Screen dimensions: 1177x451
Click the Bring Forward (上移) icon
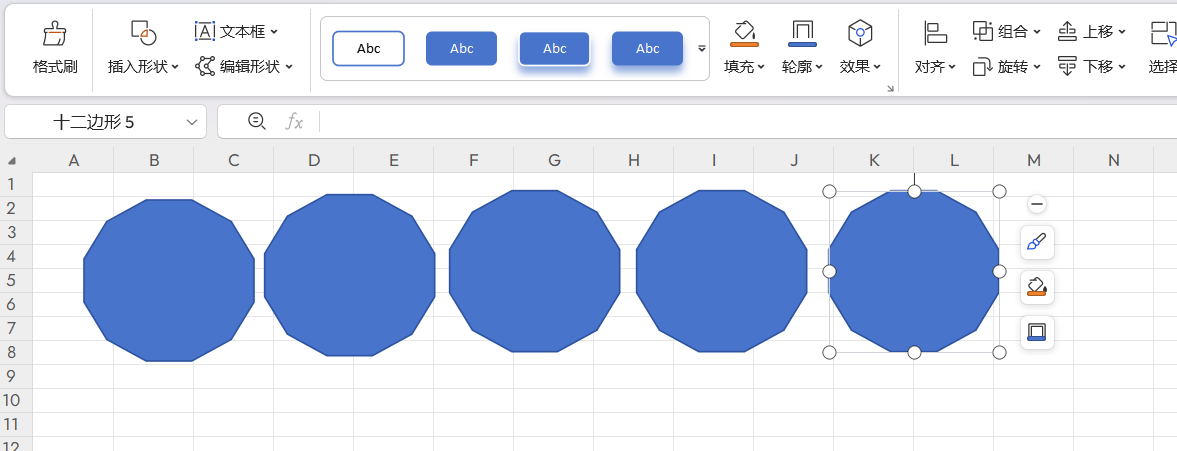click(1067, 31)
